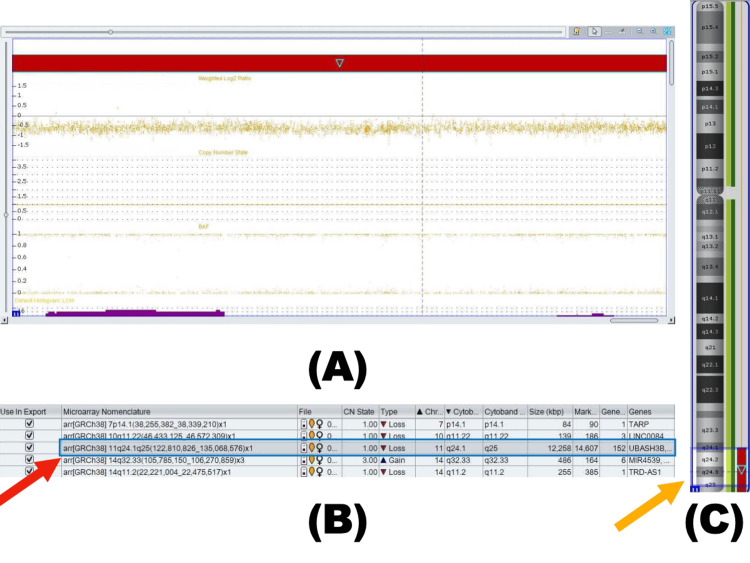Click the Mark... column header

pos(586,411)
